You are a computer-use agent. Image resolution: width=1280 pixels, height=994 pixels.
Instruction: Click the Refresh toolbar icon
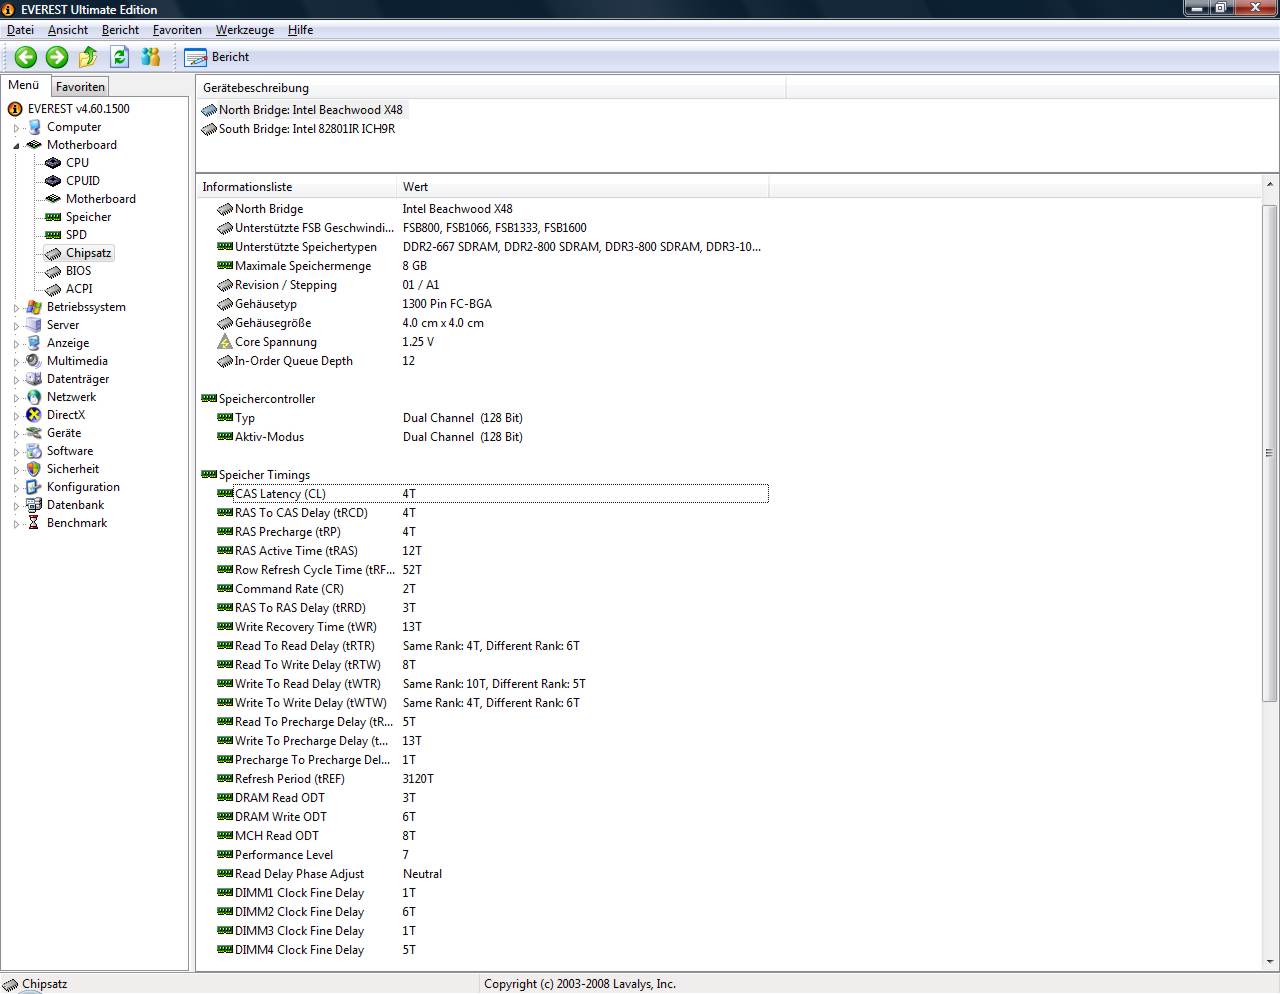click(x=120, y=57)
